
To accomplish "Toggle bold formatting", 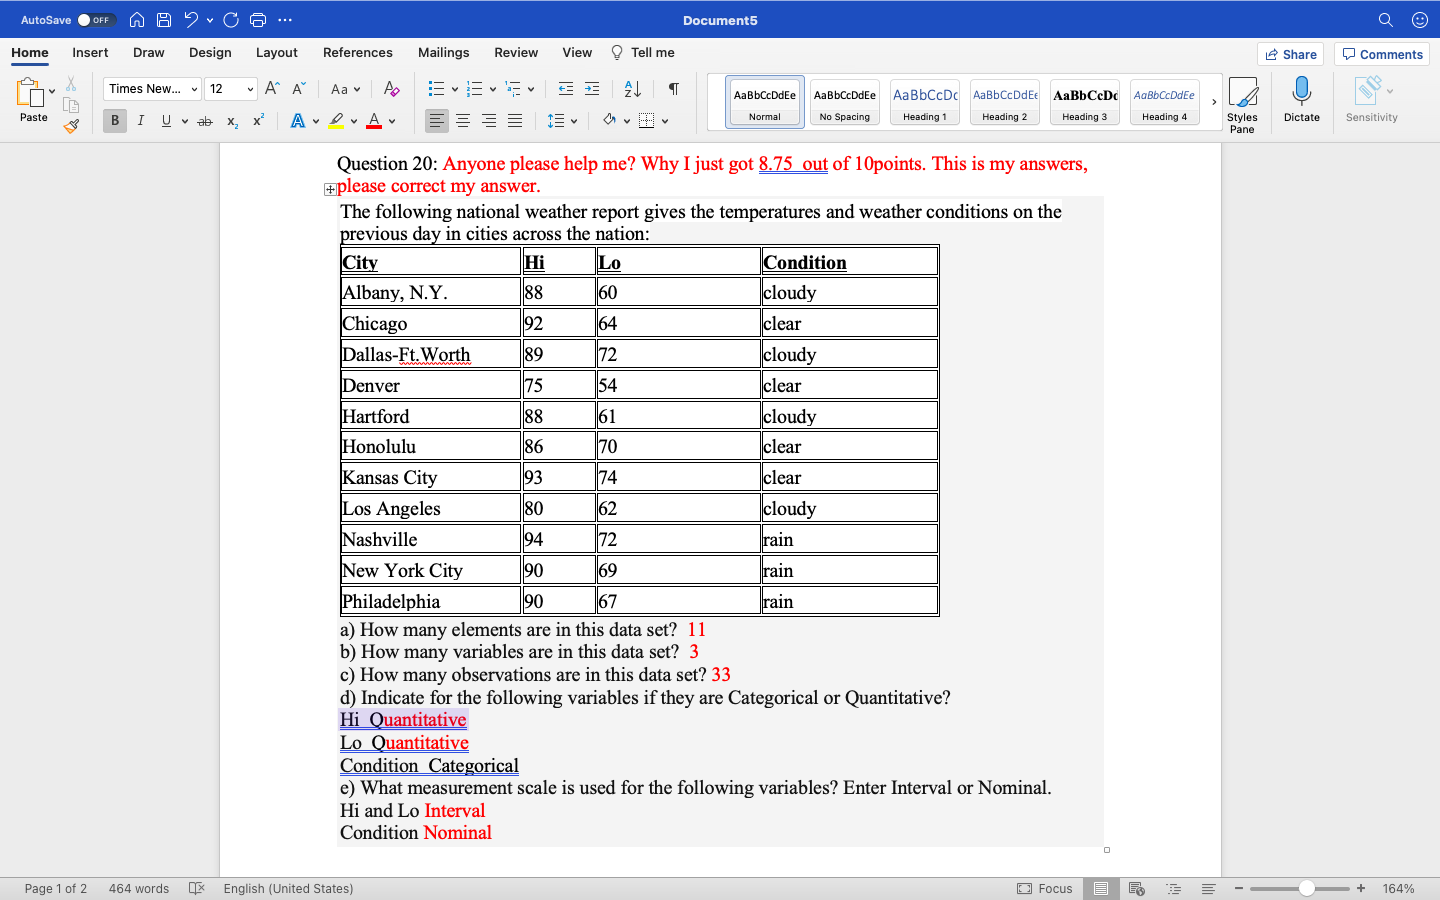I will 114,120.
